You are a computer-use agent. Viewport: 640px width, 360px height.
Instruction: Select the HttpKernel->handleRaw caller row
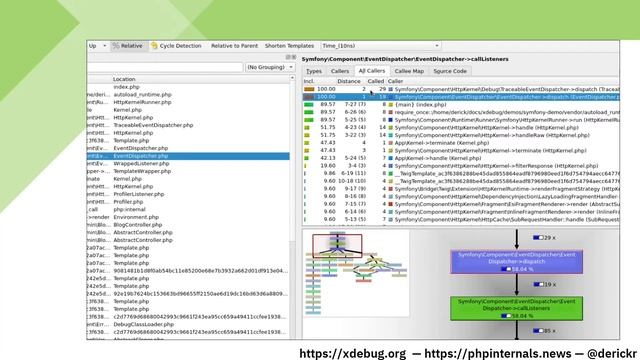click(x=461, y=135)
